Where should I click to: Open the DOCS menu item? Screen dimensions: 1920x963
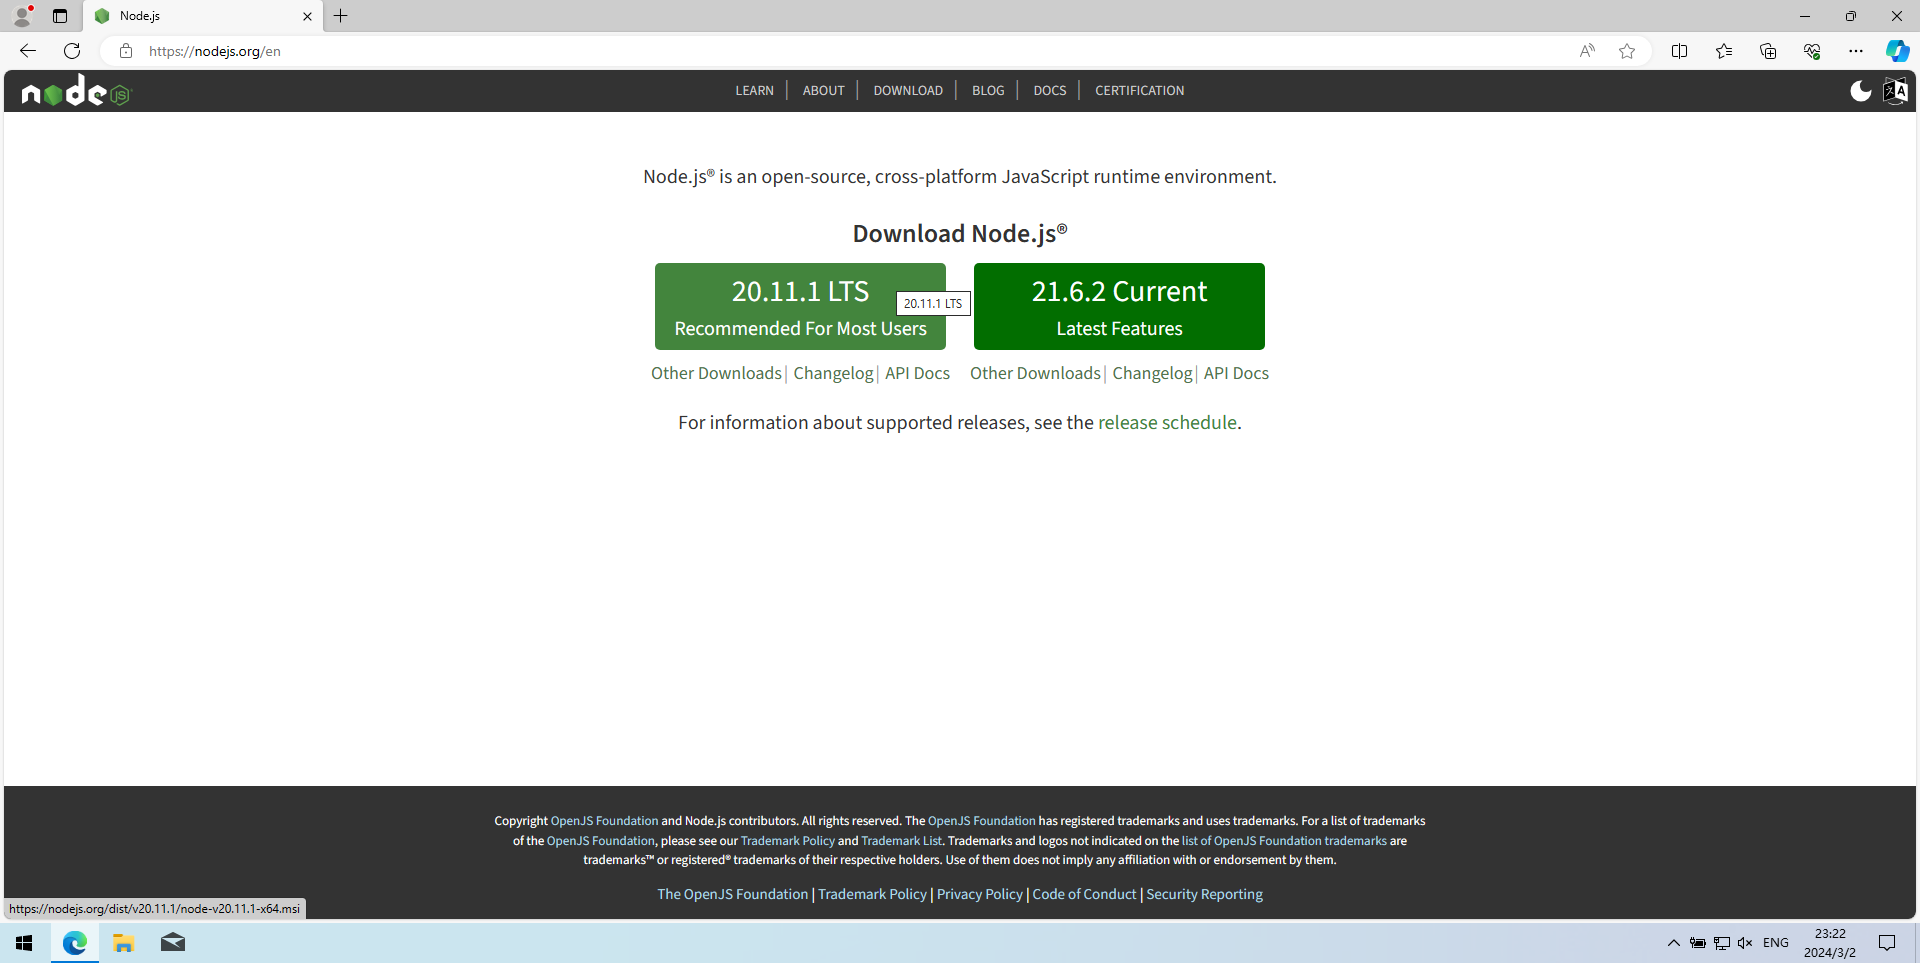(x=1050, y=91)
